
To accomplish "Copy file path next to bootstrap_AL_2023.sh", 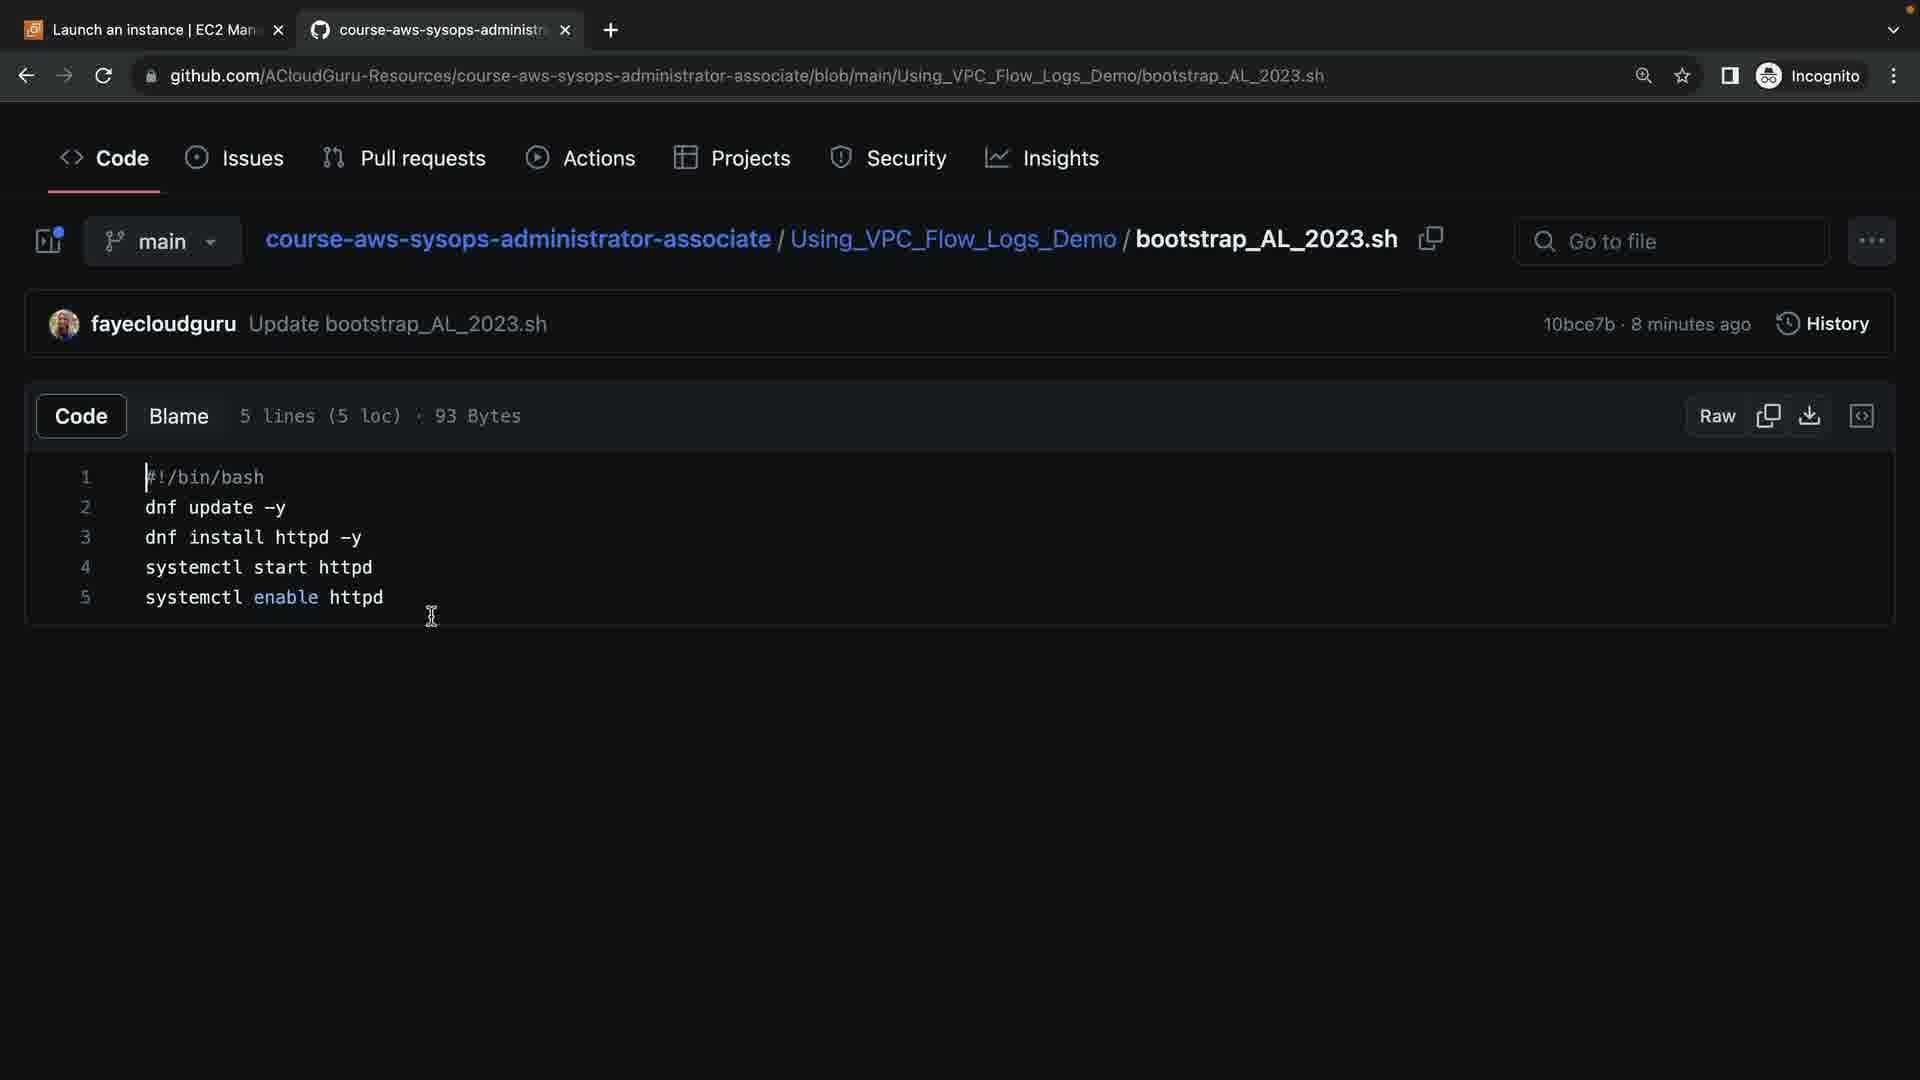I will coord(1431,239).
